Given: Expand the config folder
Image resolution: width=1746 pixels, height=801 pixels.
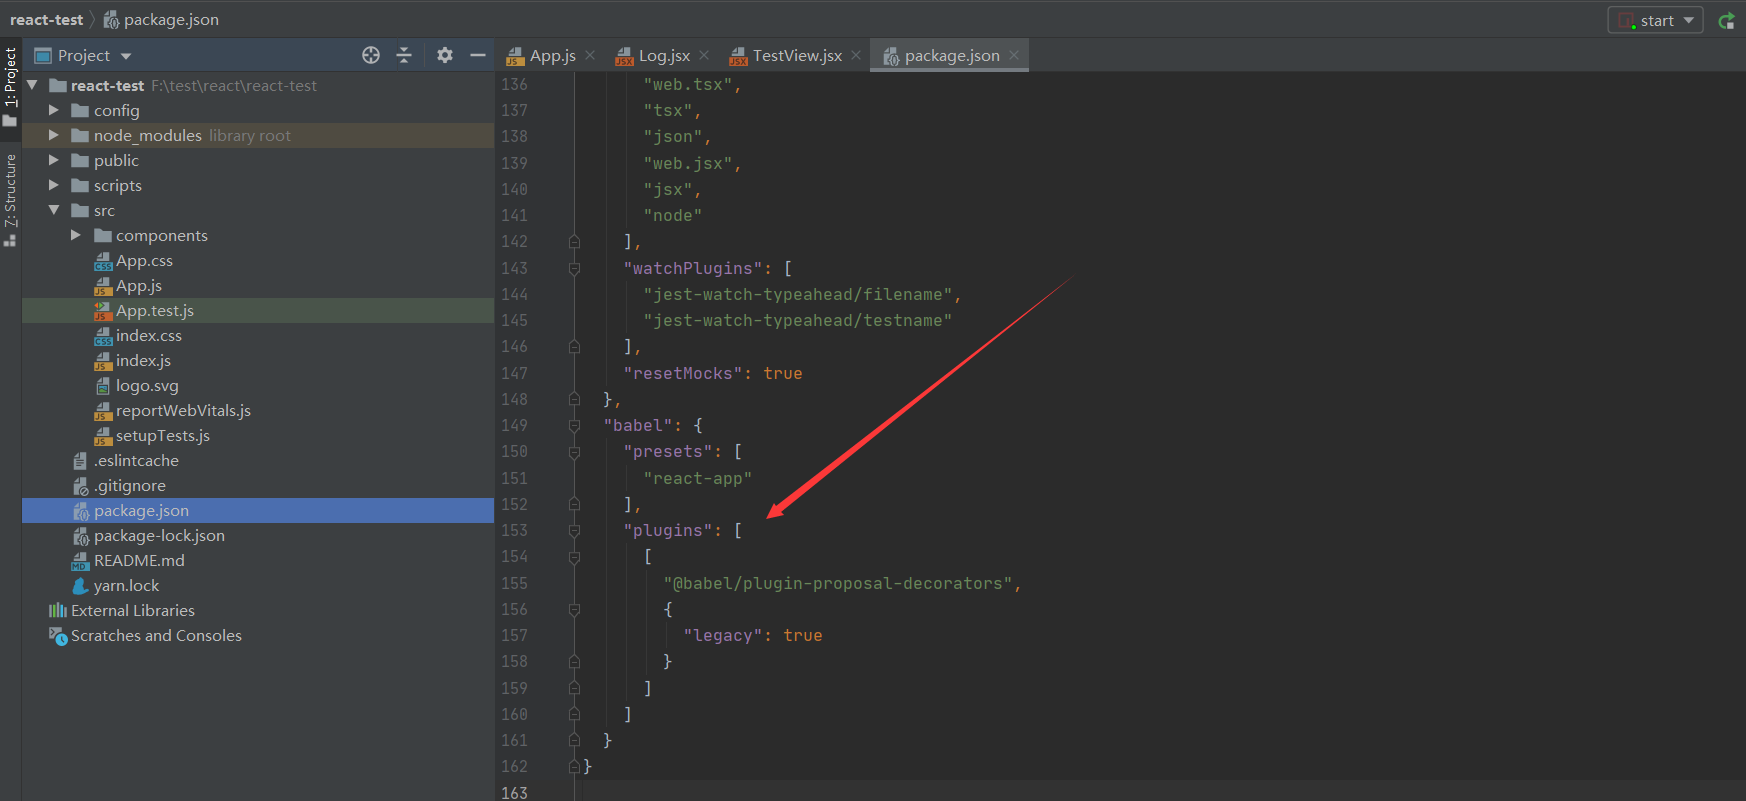Looking at the screenshot, I should pyautogui.click(x=54, y=110).
